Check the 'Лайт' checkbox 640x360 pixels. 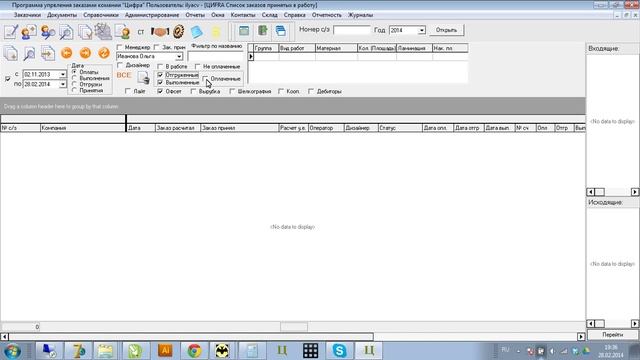coord(128,91)
